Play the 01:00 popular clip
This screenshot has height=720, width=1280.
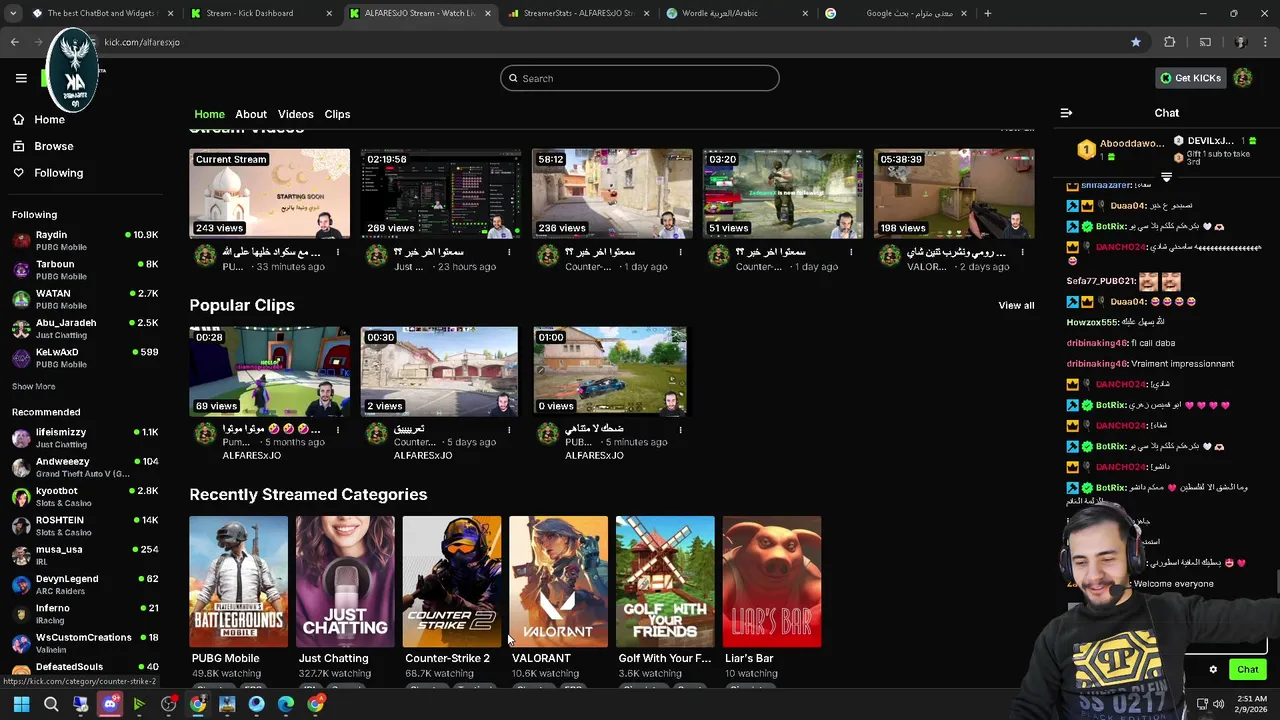610,371
